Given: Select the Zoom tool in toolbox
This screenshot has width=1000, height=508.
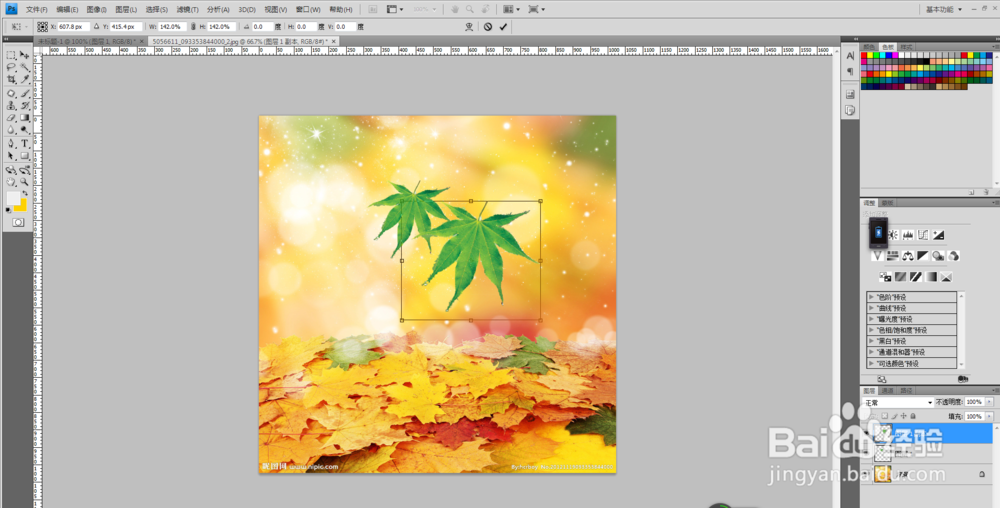Looking at the screenshot, I should click(24, 182).
